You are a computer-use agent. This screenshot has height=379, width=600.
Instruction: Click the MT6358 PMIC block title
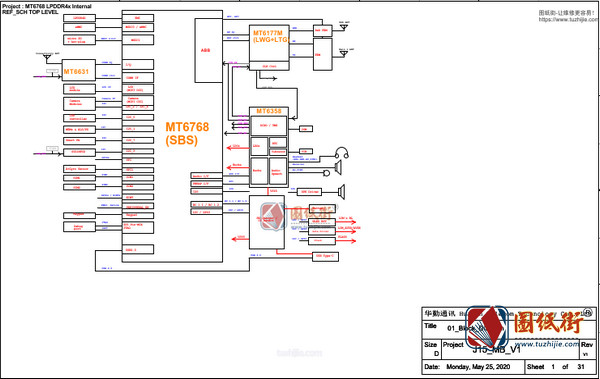click(x=269, y=111)
